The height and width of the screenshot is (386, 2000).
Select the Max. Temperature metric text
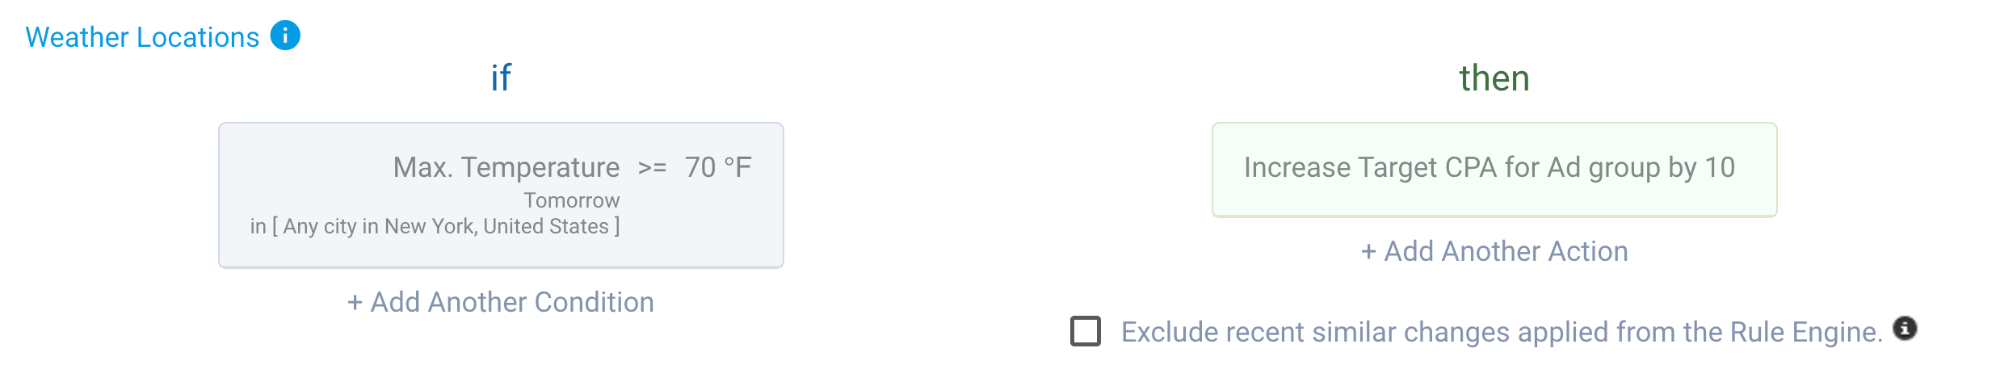[x=506, y=167]
